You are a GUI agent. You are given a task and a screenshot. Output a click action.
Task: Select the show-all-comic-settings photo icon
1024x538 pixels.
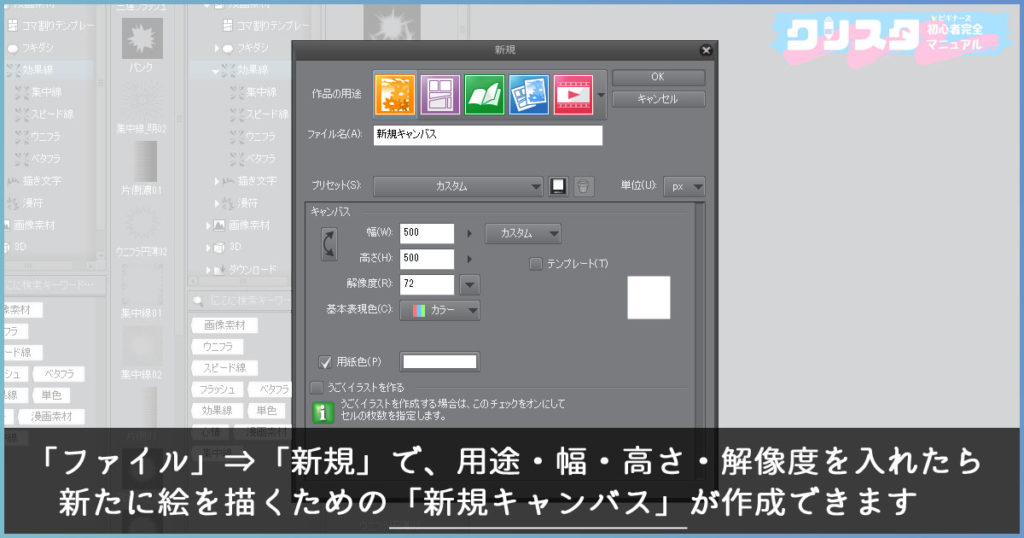pos(529,95)
